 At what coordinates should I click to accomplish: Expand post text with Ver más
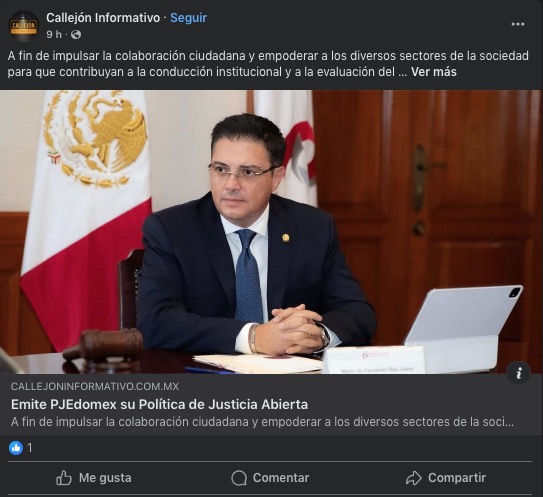tap(434, 72)
